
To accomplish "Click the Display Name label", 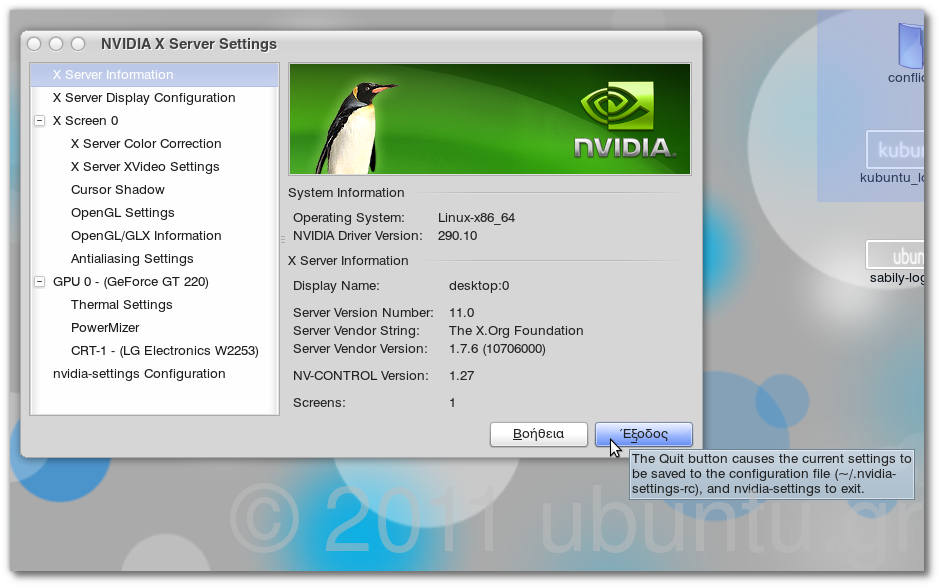I will [336, 286].
